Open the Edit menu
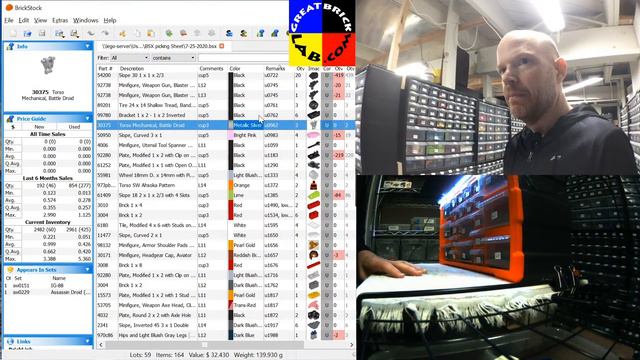 (24, 20)
